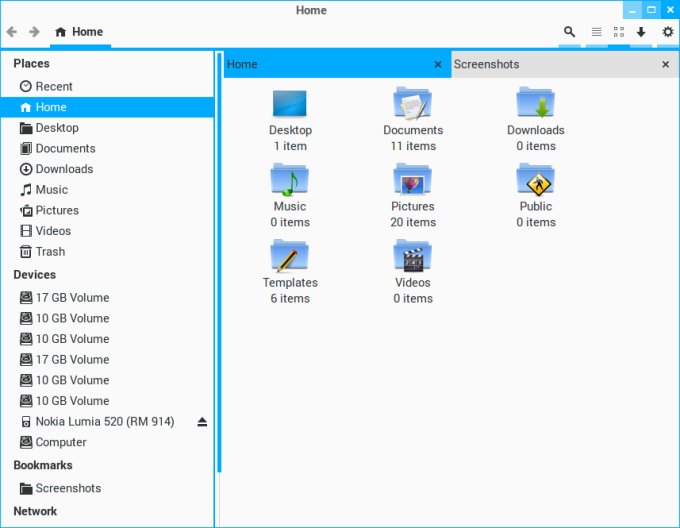
Task: Select the Music folder icon
Action: pos(290,179)
